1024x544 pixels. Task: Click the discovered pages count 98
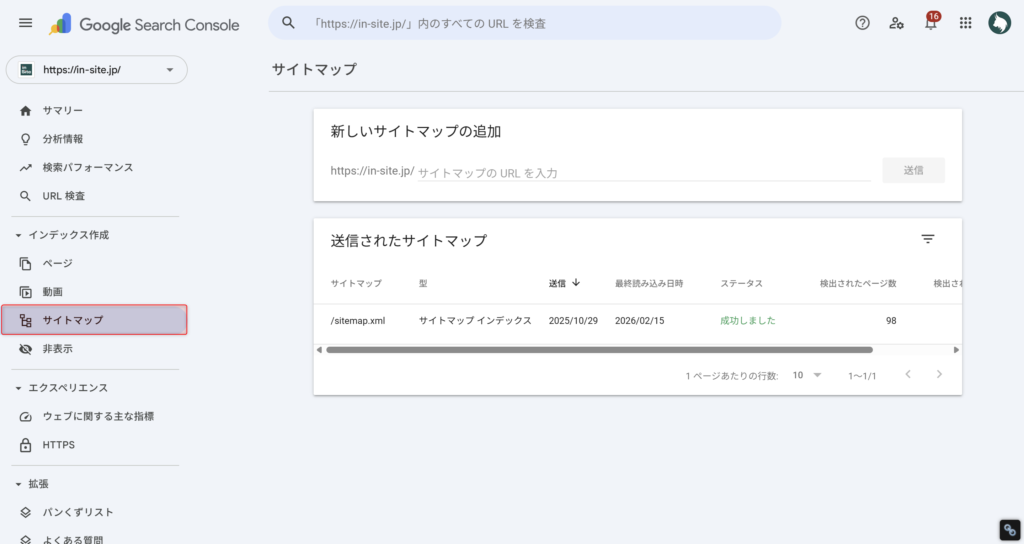891,321
